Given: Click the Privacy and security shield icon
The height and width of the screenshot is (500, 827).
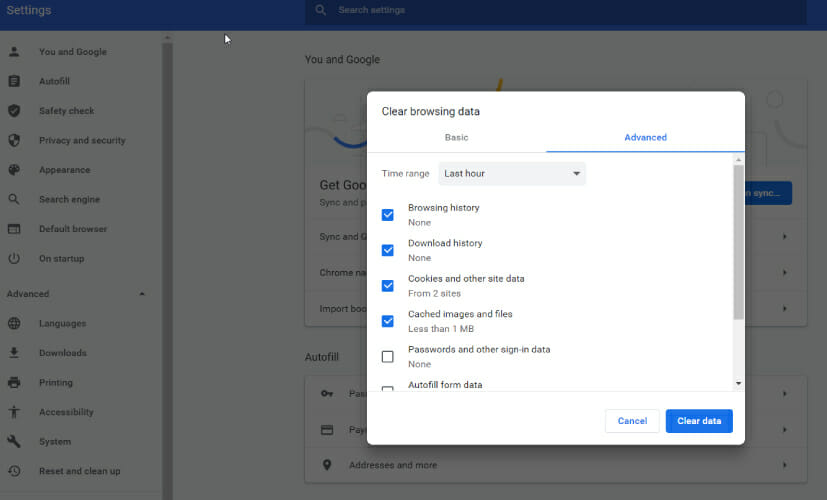Looking at the screenshot, I should pyautogui.click(x=14, y=140).
